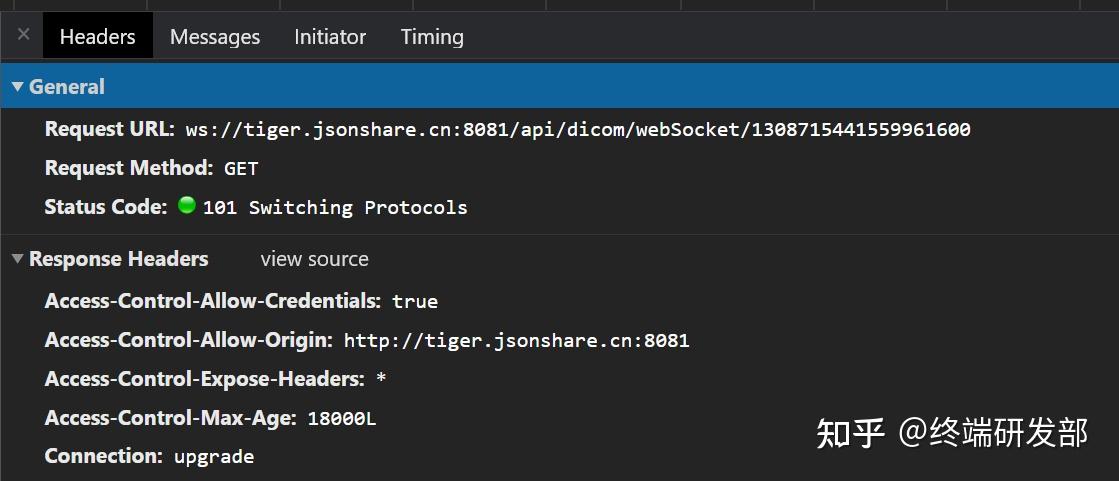Collapse the Response Headers triangle
The width and height of the screenshot is (1119, 481).
[x=17, y=259]
